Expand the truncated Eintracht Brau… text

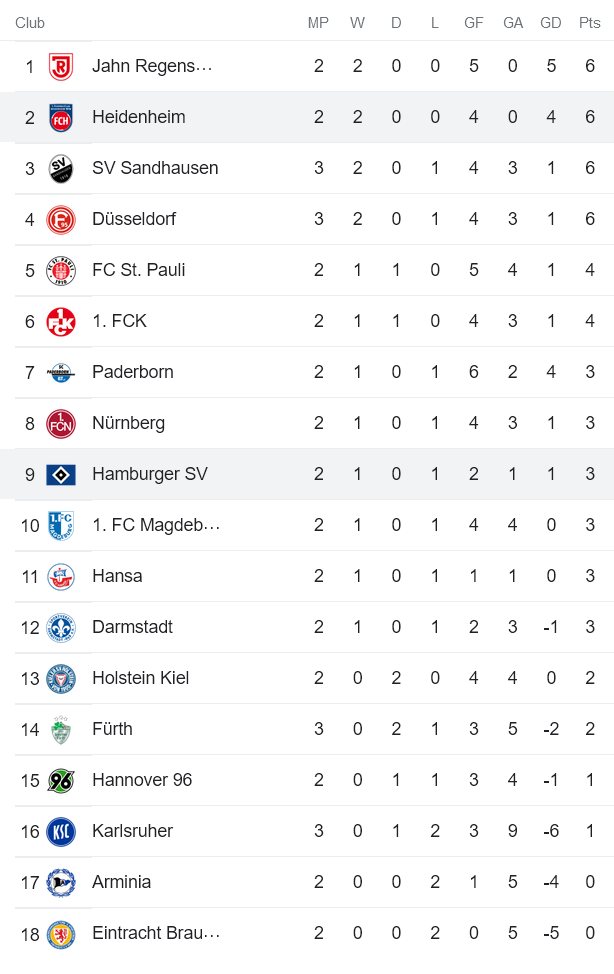(156, 932)
